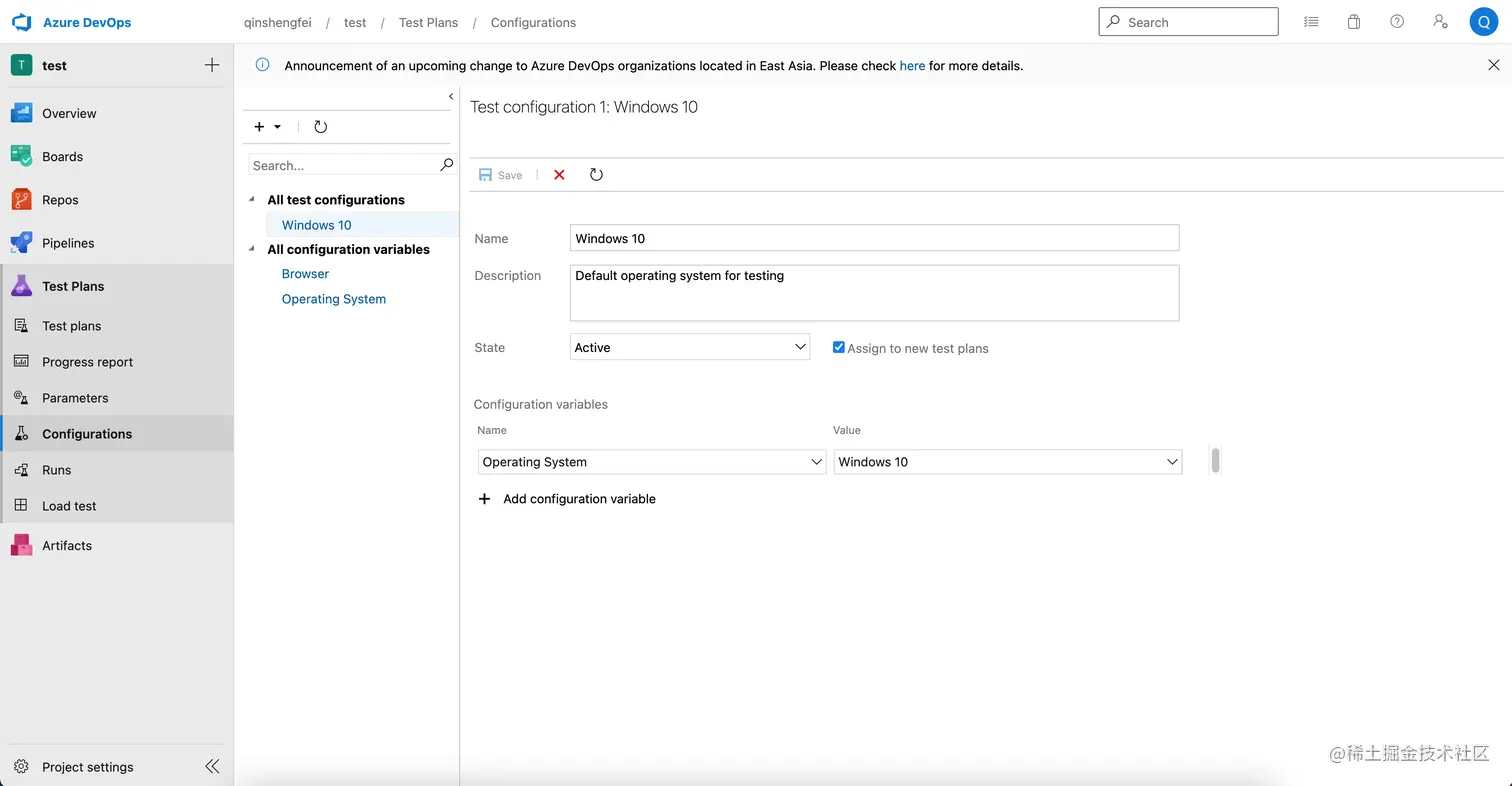Viewport: 1512px width, 786px height.
Task: Collapse the configurations tree pane
Action: point(451,96)
